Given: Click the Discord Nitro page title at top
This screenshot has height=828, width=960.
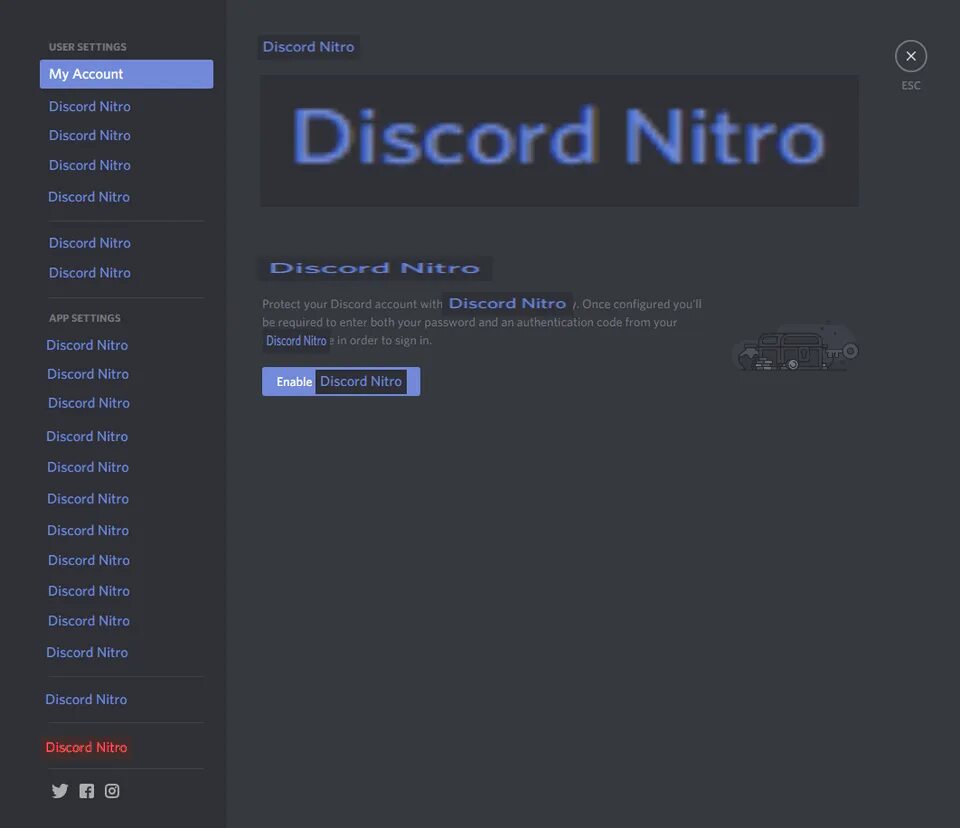Looking at the screenshot, I should point(308,47).
